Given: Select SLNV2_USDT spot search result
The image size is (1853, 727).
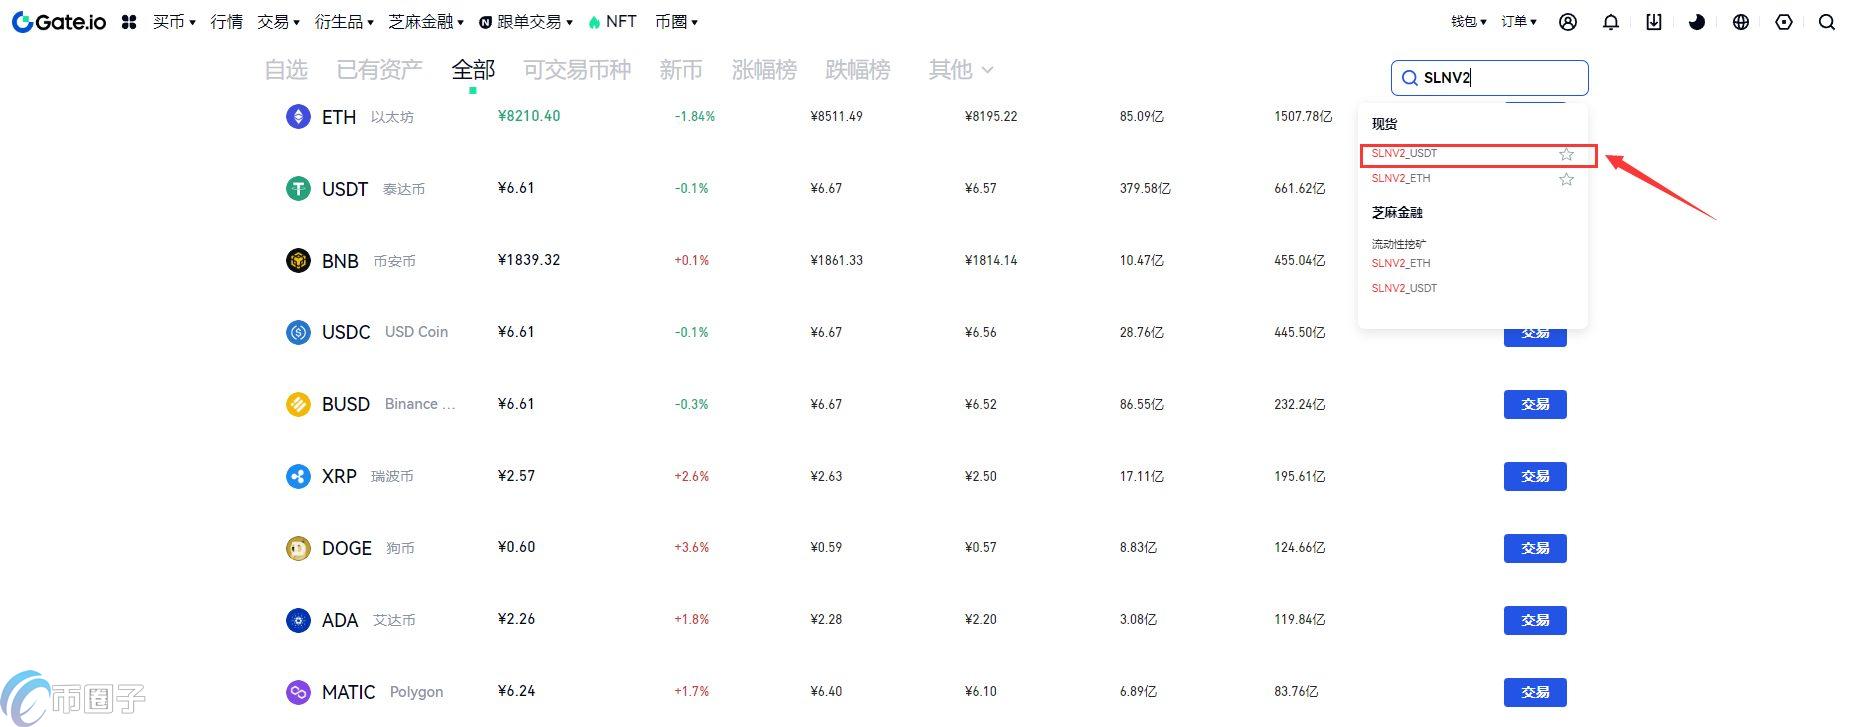Looking at the screenshot, I should click(x=1404, y=154).
